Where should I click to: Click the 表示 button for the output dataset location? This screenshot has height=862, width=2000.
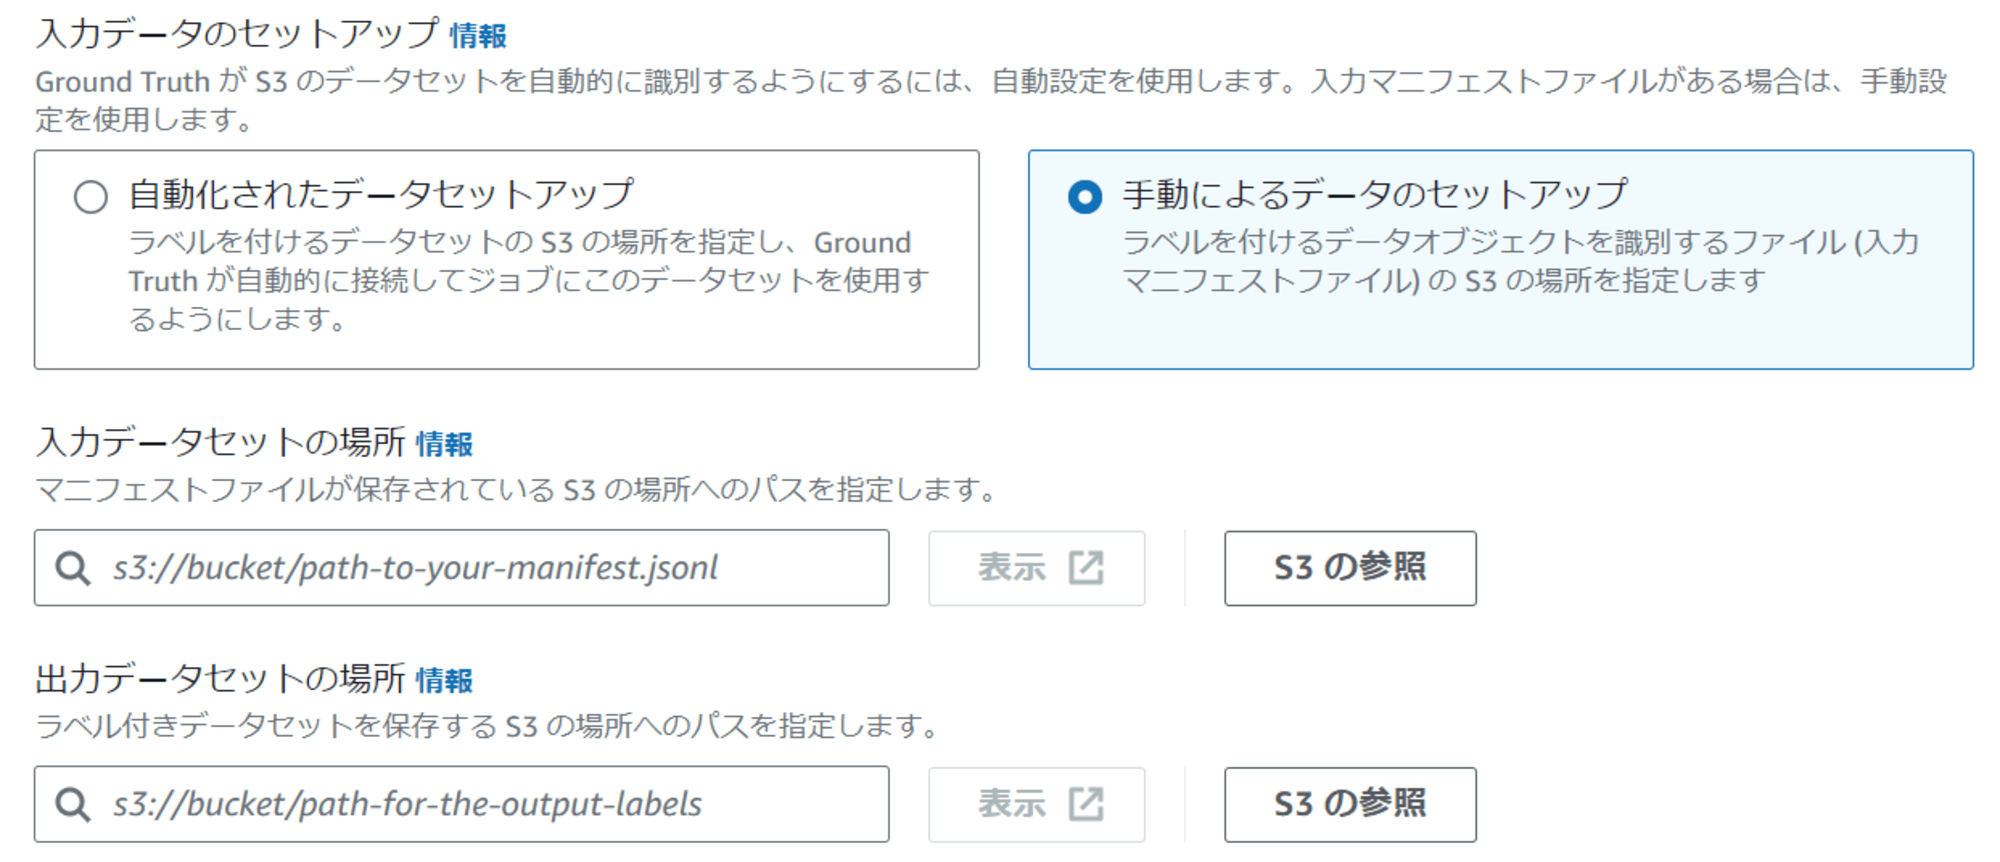pos(1037,804)
